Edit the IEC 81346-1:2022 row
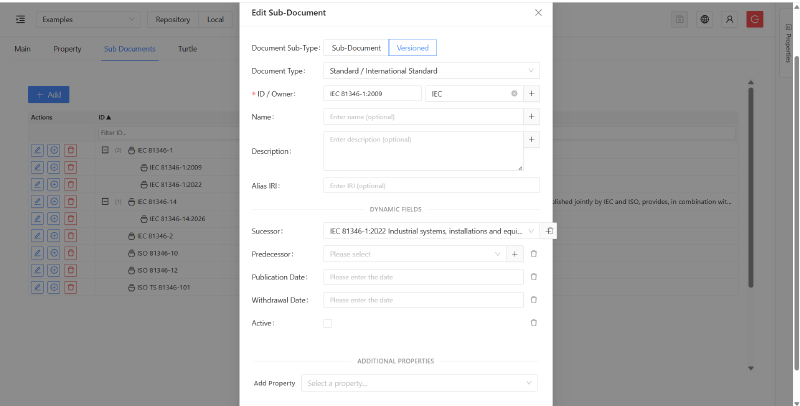Viewport: 800px width, 406px height. pos(37,185)
